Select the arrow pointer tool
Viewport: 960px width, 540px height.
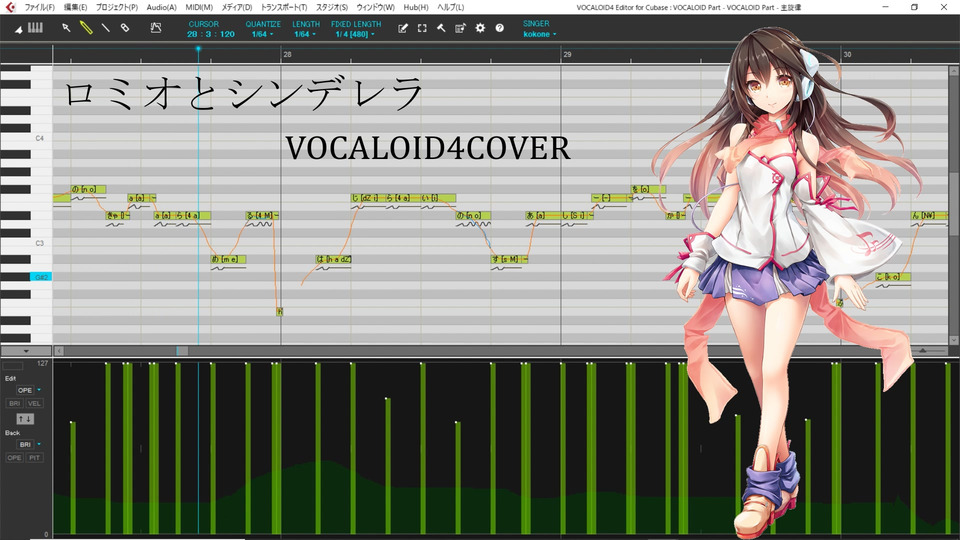pyautogui.click(x=66, y=28)
